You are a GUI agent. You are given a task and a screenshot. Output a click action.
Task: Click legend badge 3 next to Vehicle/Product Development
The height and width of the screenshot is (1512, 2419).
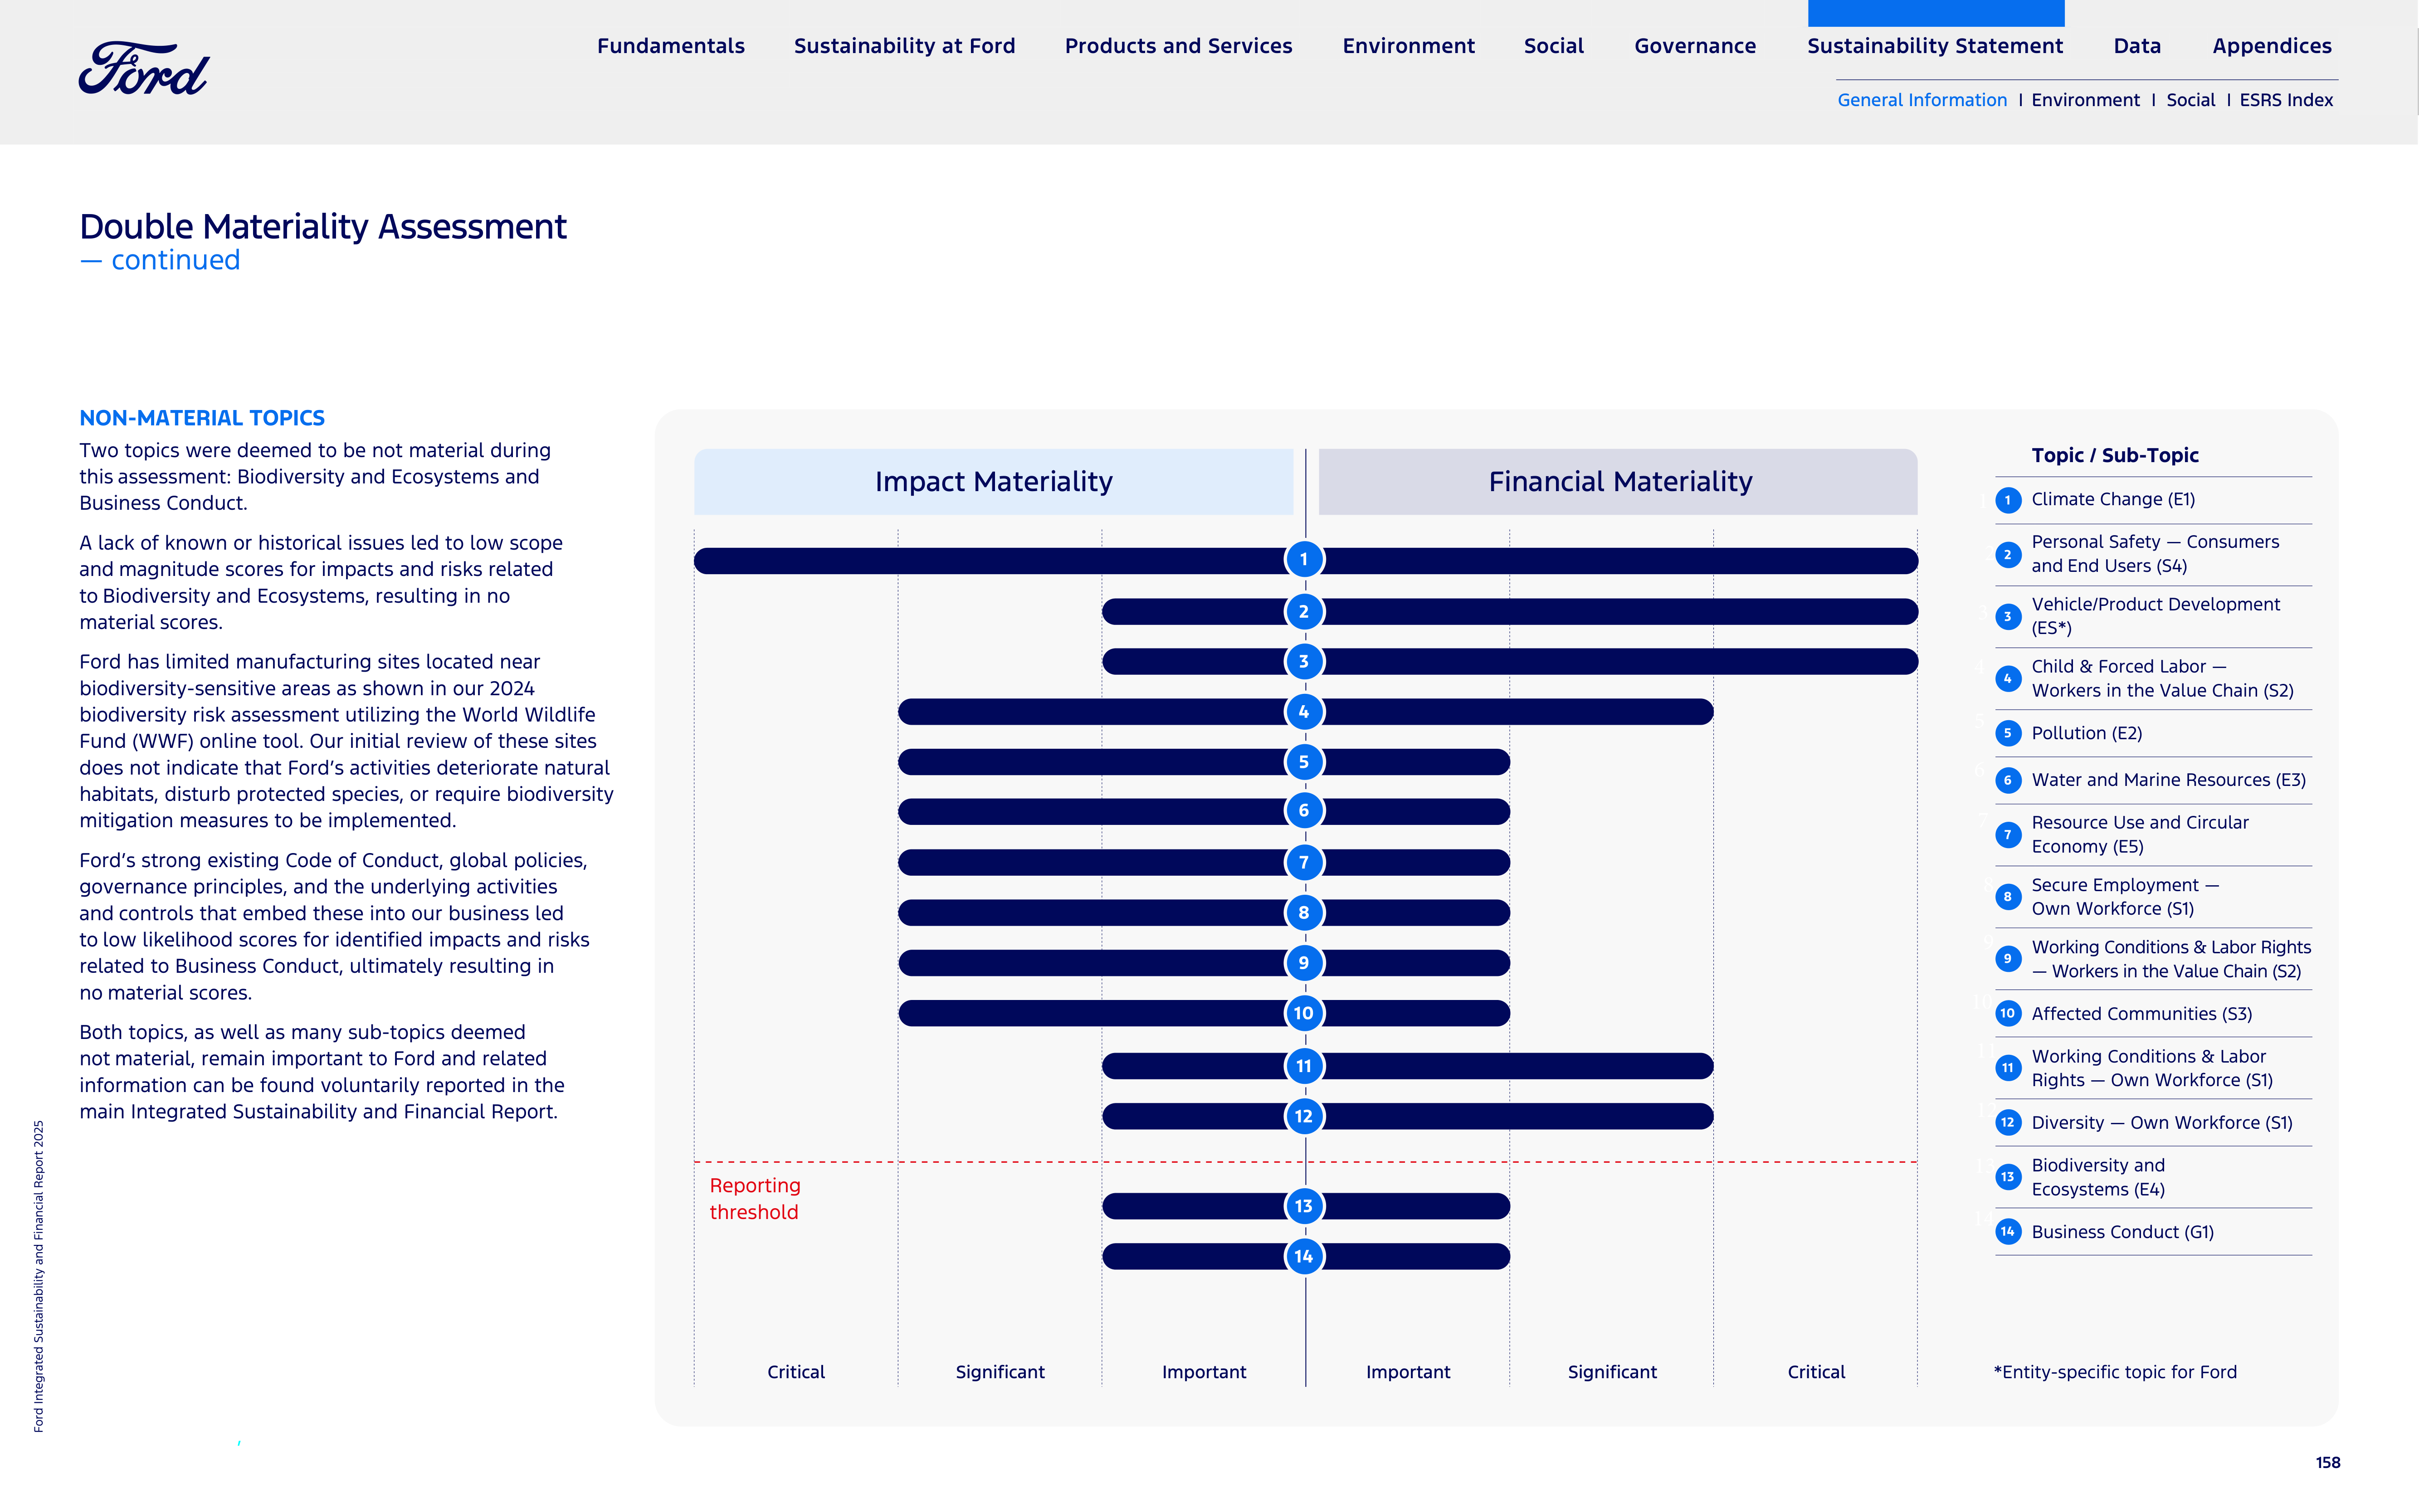pos(2008,617)
